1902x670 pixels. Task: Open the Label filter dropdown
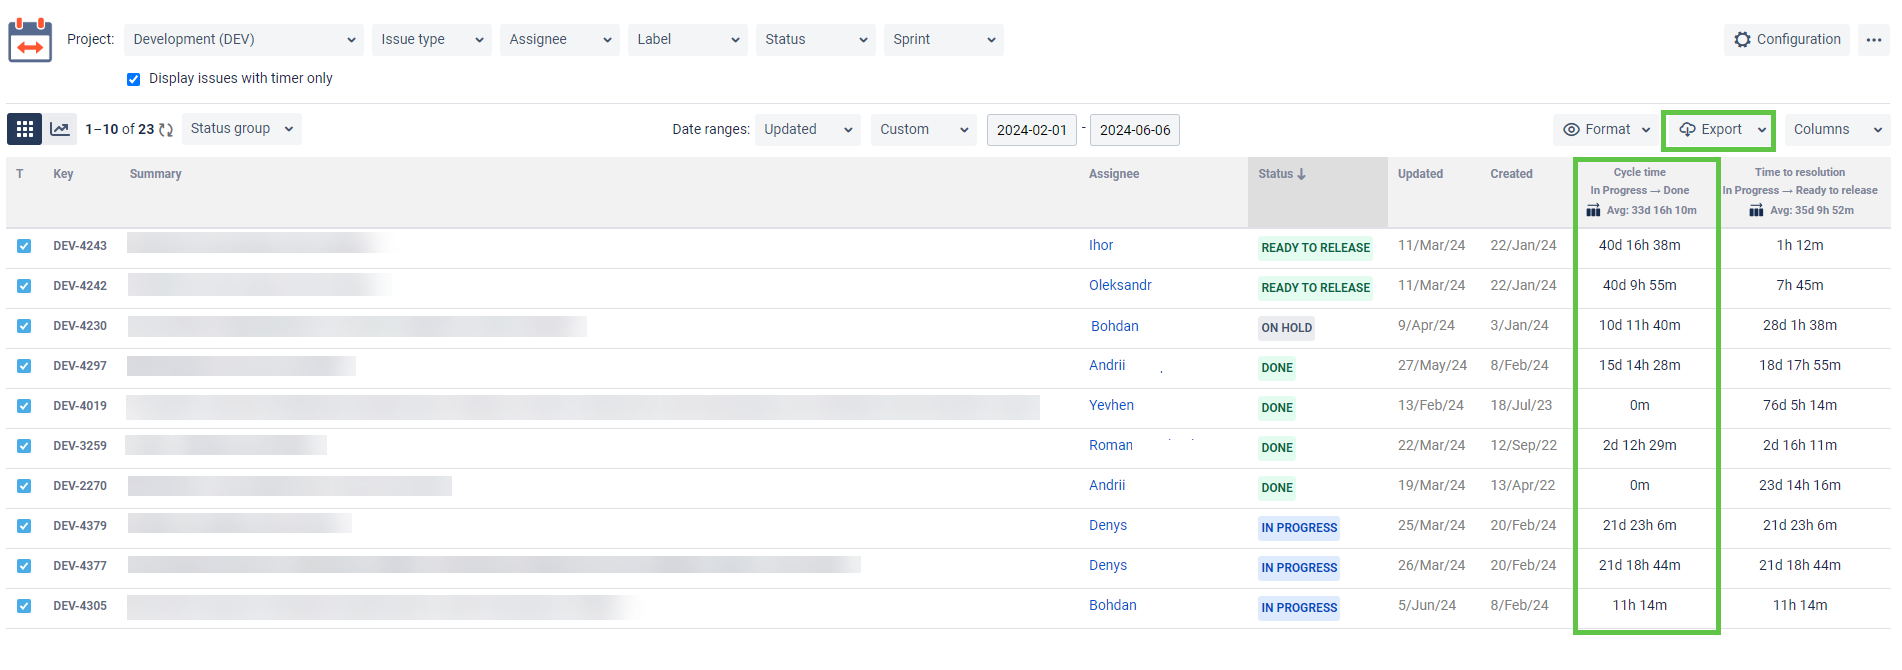(688, 40)
